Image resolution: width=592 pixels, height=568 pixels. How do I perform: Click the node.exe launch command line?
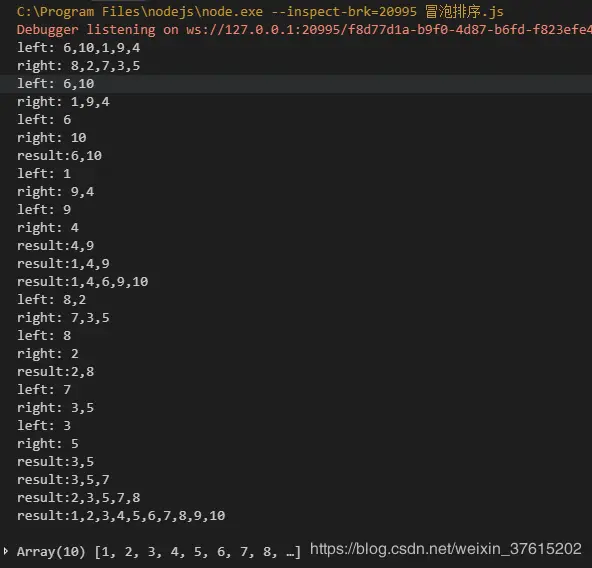(260, 12)
